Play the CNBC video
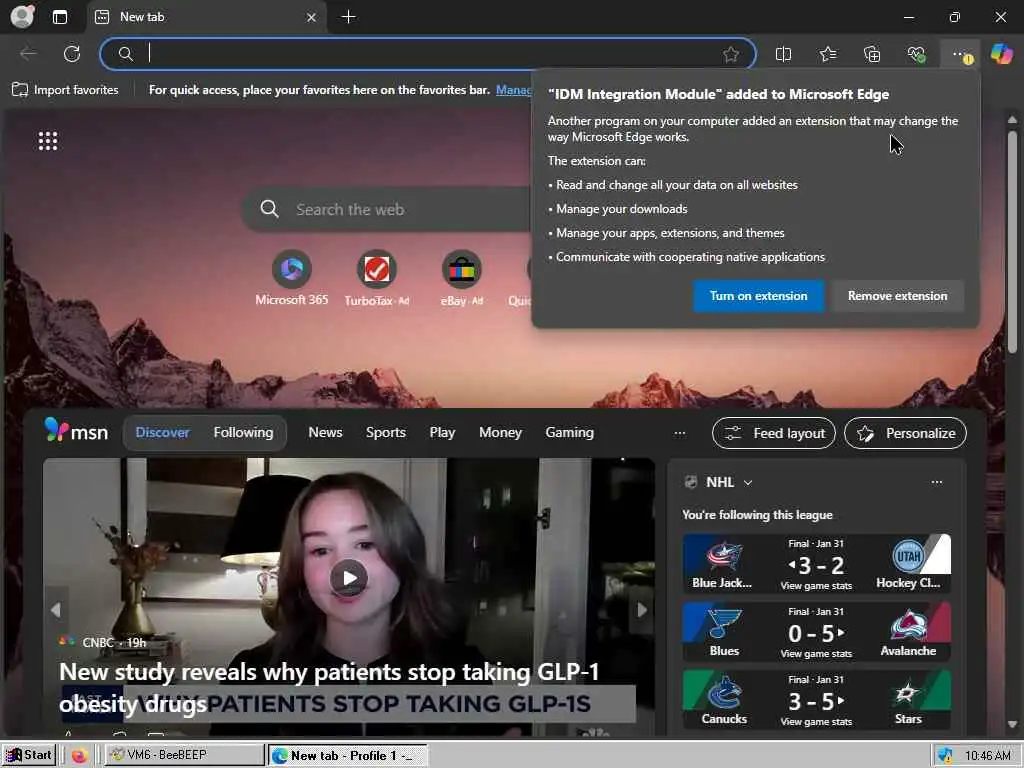 (349, 578)
